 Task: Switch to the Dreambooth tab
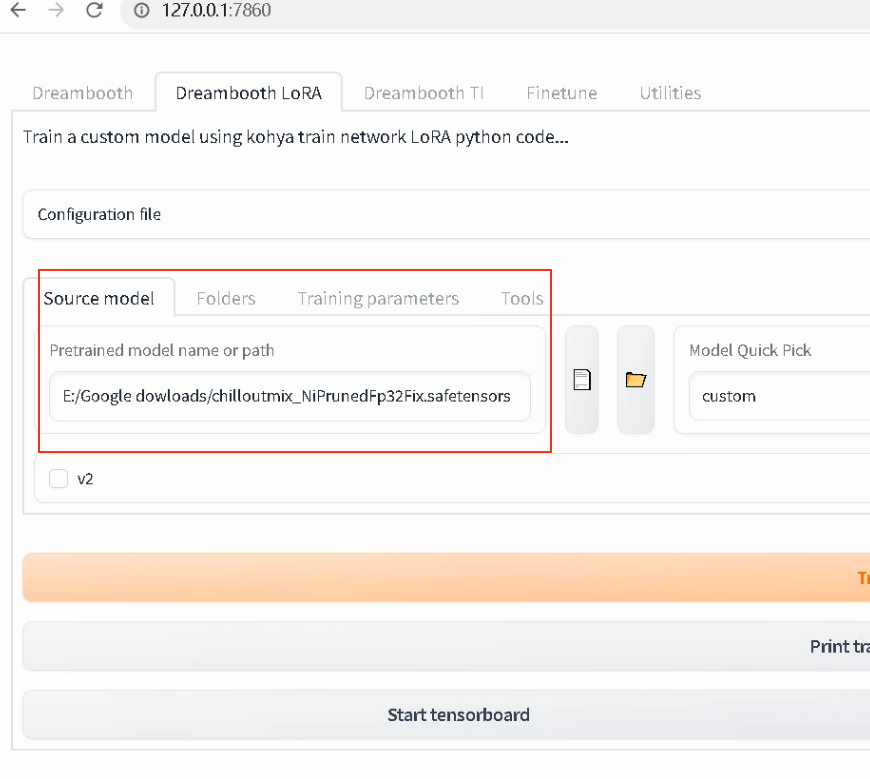coord(83,93)
